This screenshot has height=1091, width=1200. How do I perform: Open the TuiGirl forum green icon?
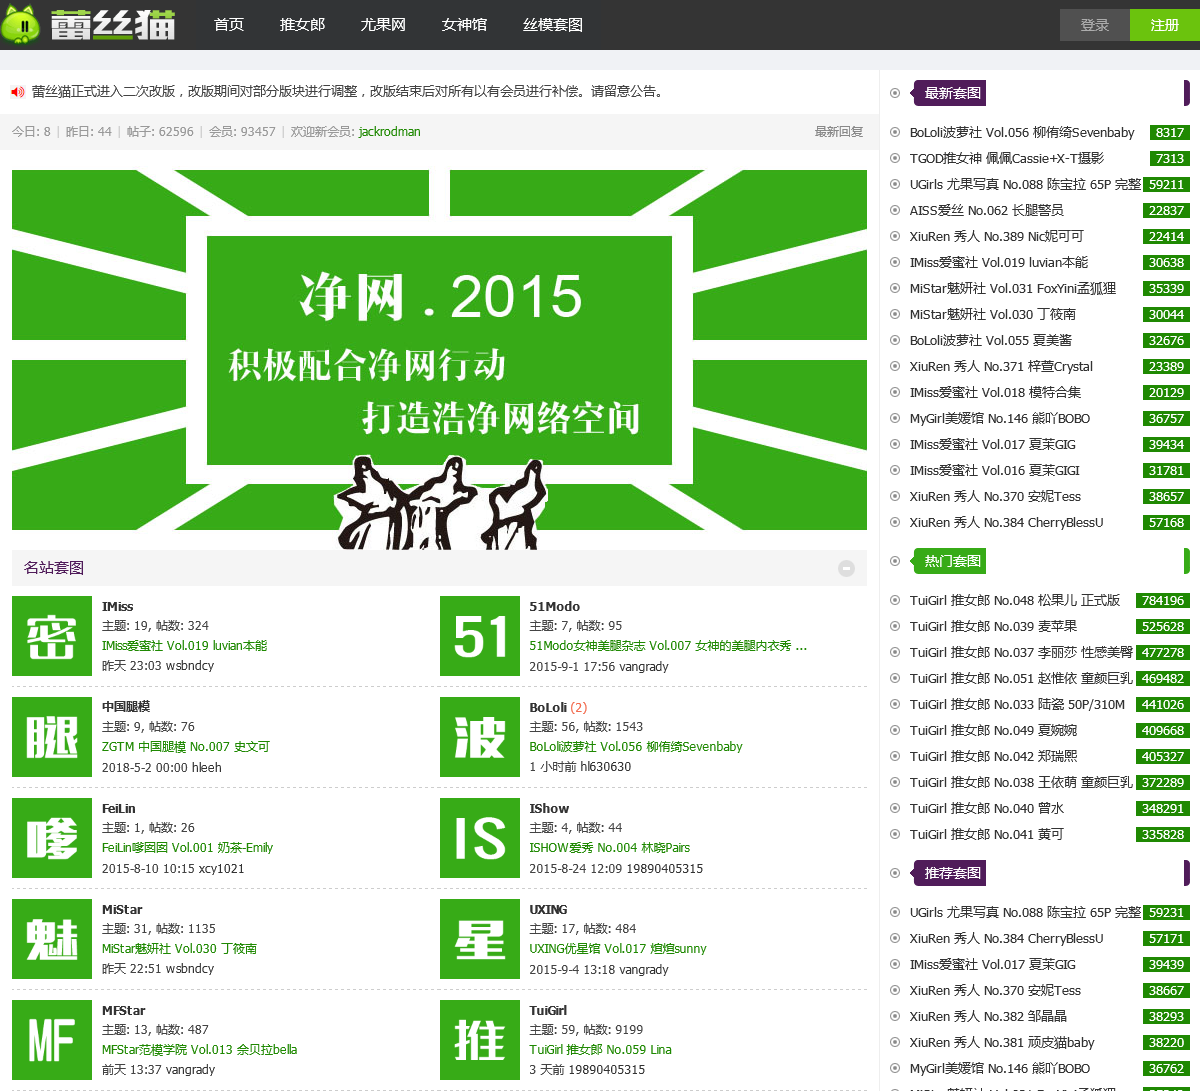coord(480,1040)
